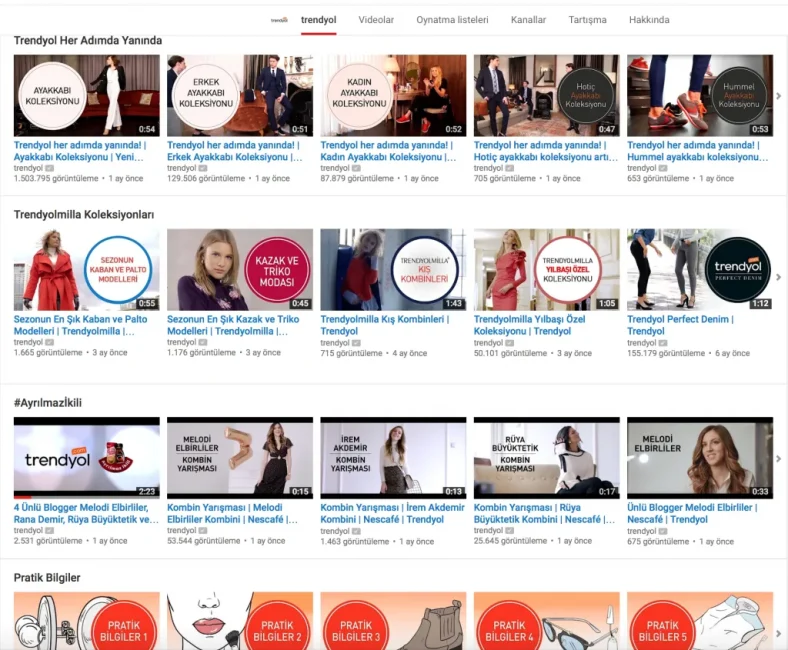This screenshot has width=788, height=650.
Task: Show next videos in Her Adımda Yanında row
Action: (x=778, y=96)
